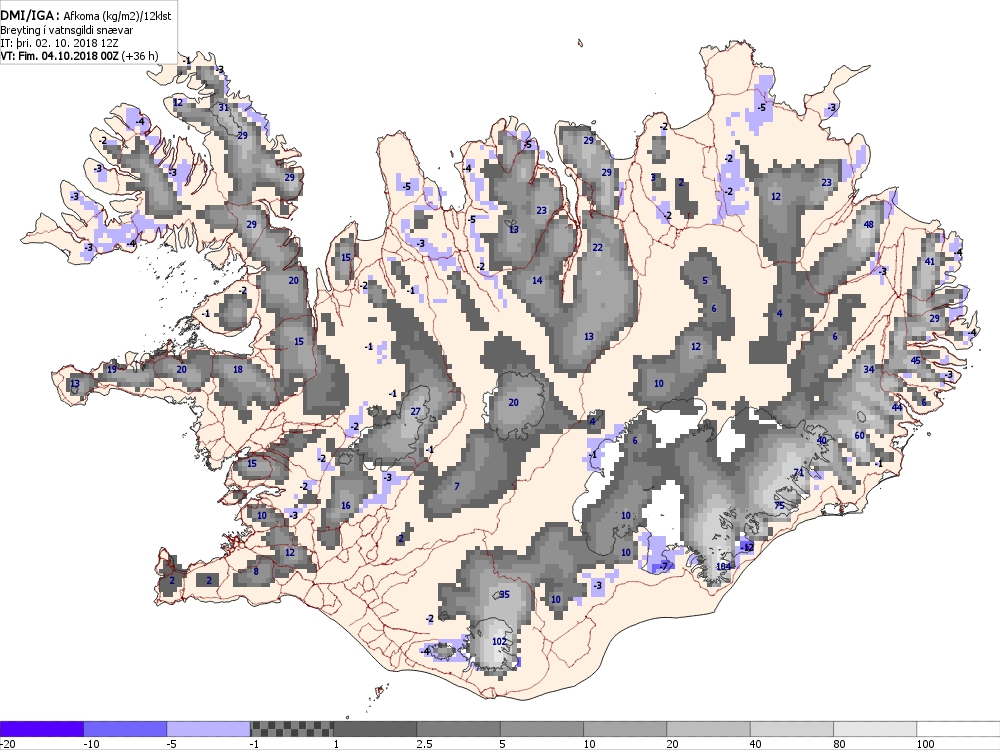Click the '100' legend label
The width and height of the screenshot is (1000, 750).
tap(925, 744)
